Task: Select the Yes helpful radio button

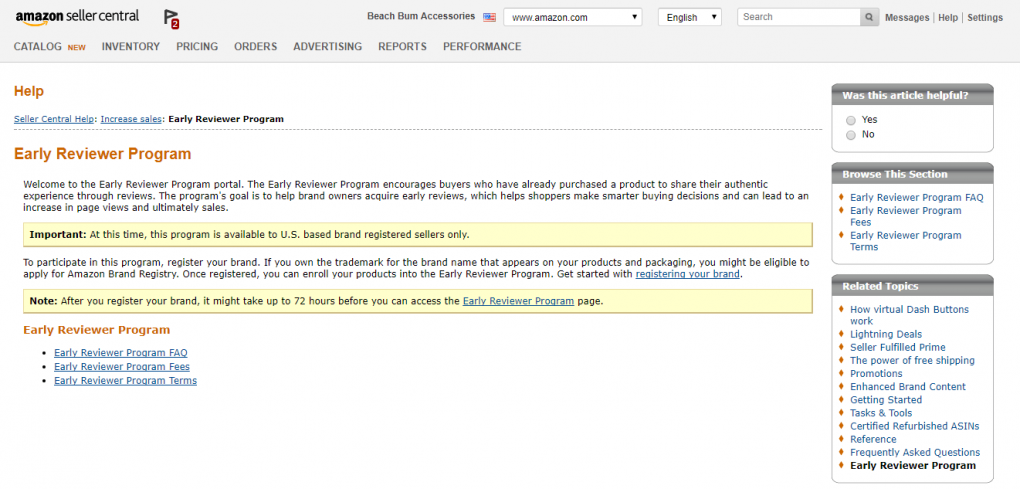Action: (x=851, y=120)
